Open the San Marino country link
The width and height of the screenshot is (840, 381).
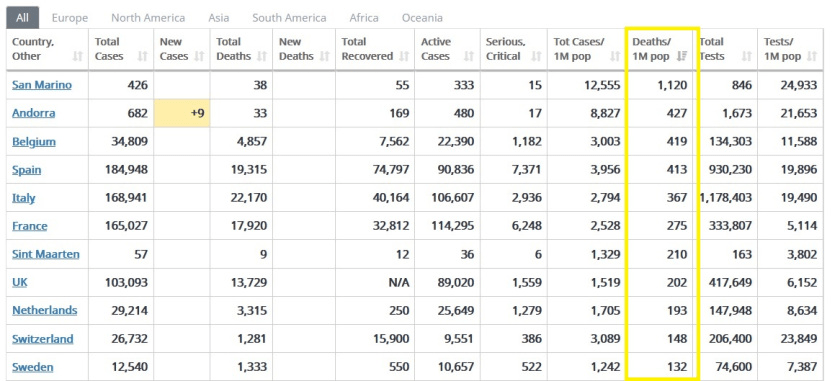pos(42,85)
